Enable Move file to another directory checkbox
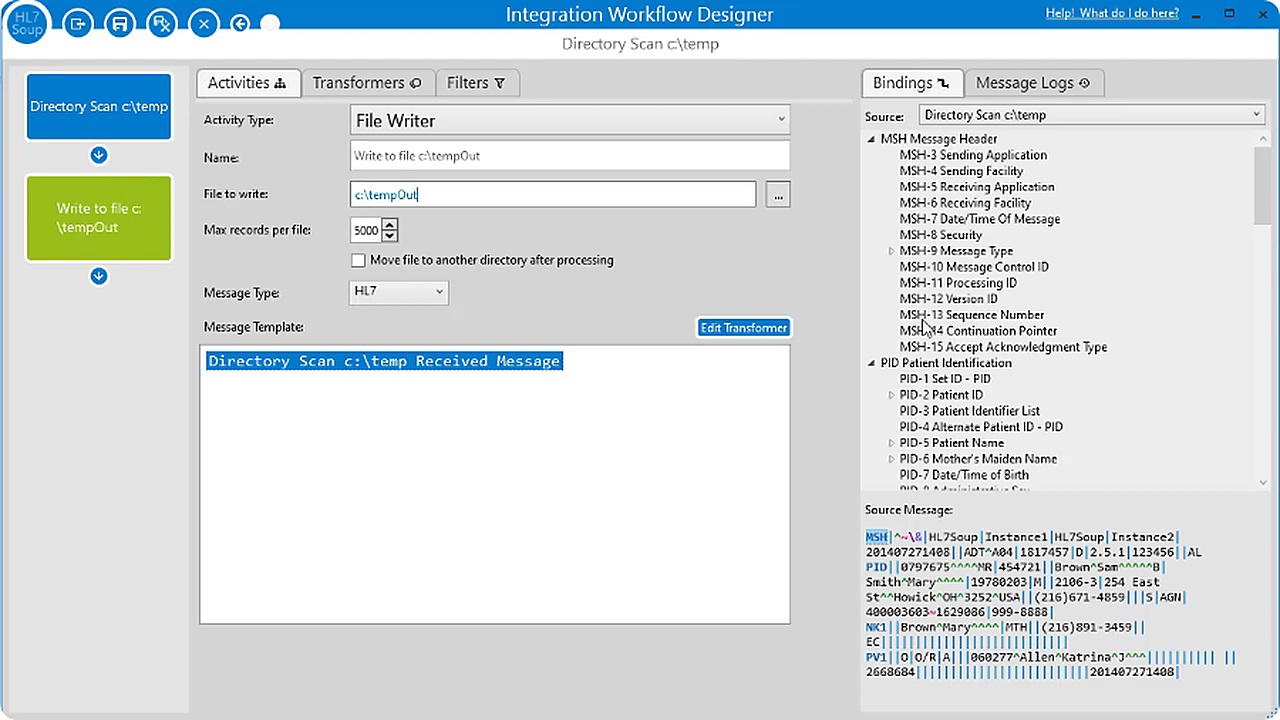1280x720 pixels. pyautogui.click(x=358, y=260)
